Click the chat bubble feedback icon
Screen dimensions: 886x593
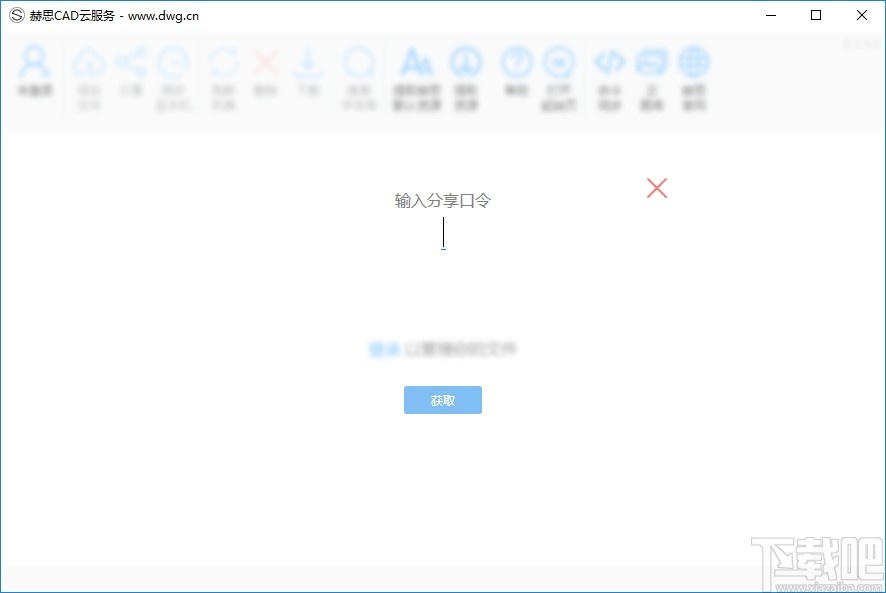652,62
